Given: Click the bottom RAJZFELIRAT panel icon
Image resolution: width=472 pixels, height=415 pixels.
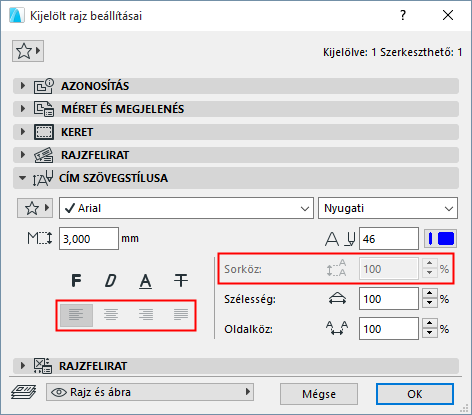Looking at the screenshot, I should coord(43,366).
